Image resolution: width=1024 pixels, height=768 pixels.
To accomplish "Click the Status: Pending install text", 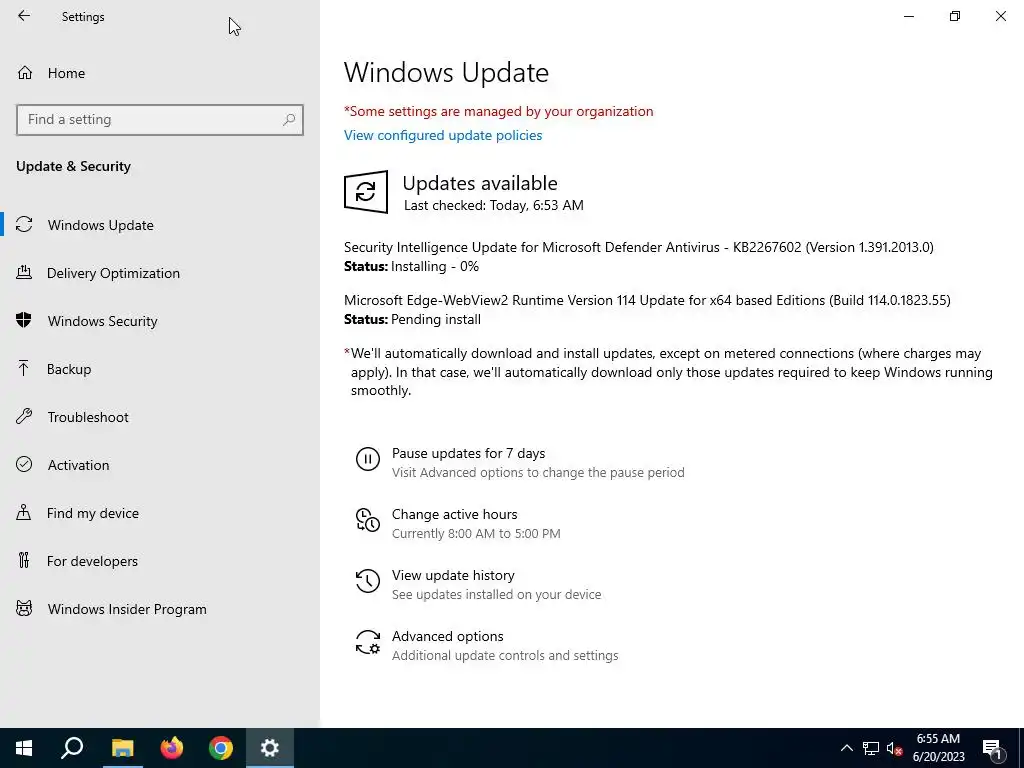I will 412,319.
